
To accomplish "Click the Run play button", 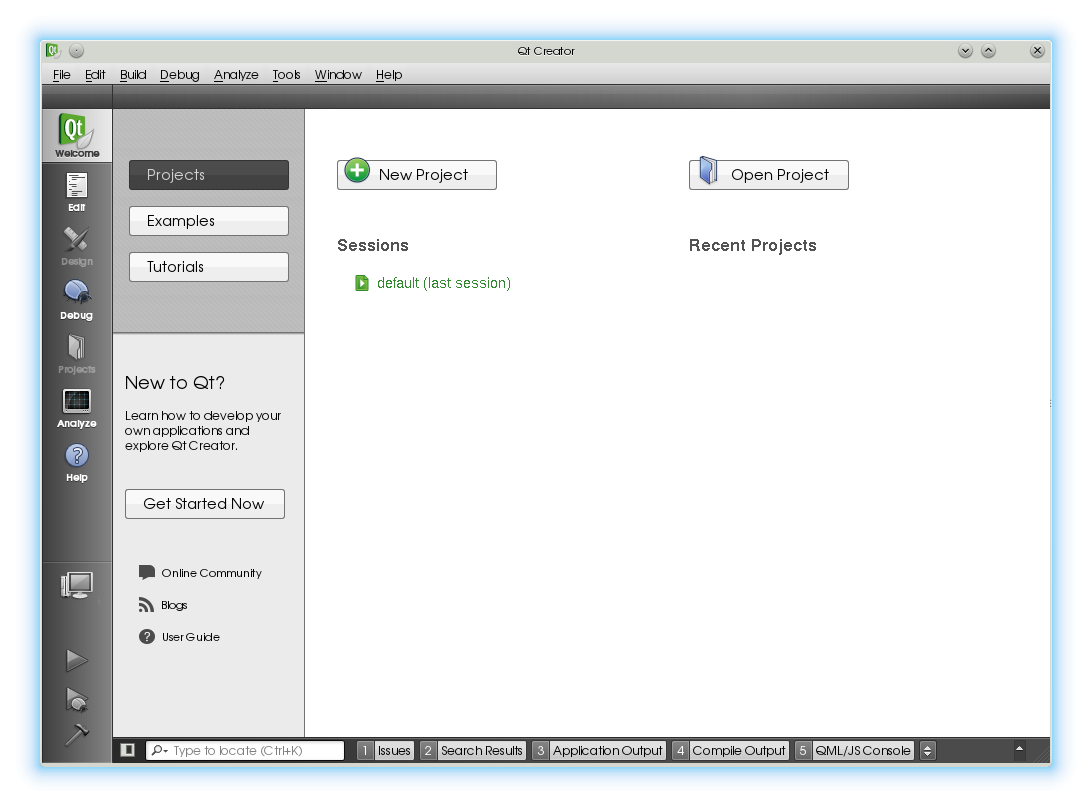I will click(77, 660).
